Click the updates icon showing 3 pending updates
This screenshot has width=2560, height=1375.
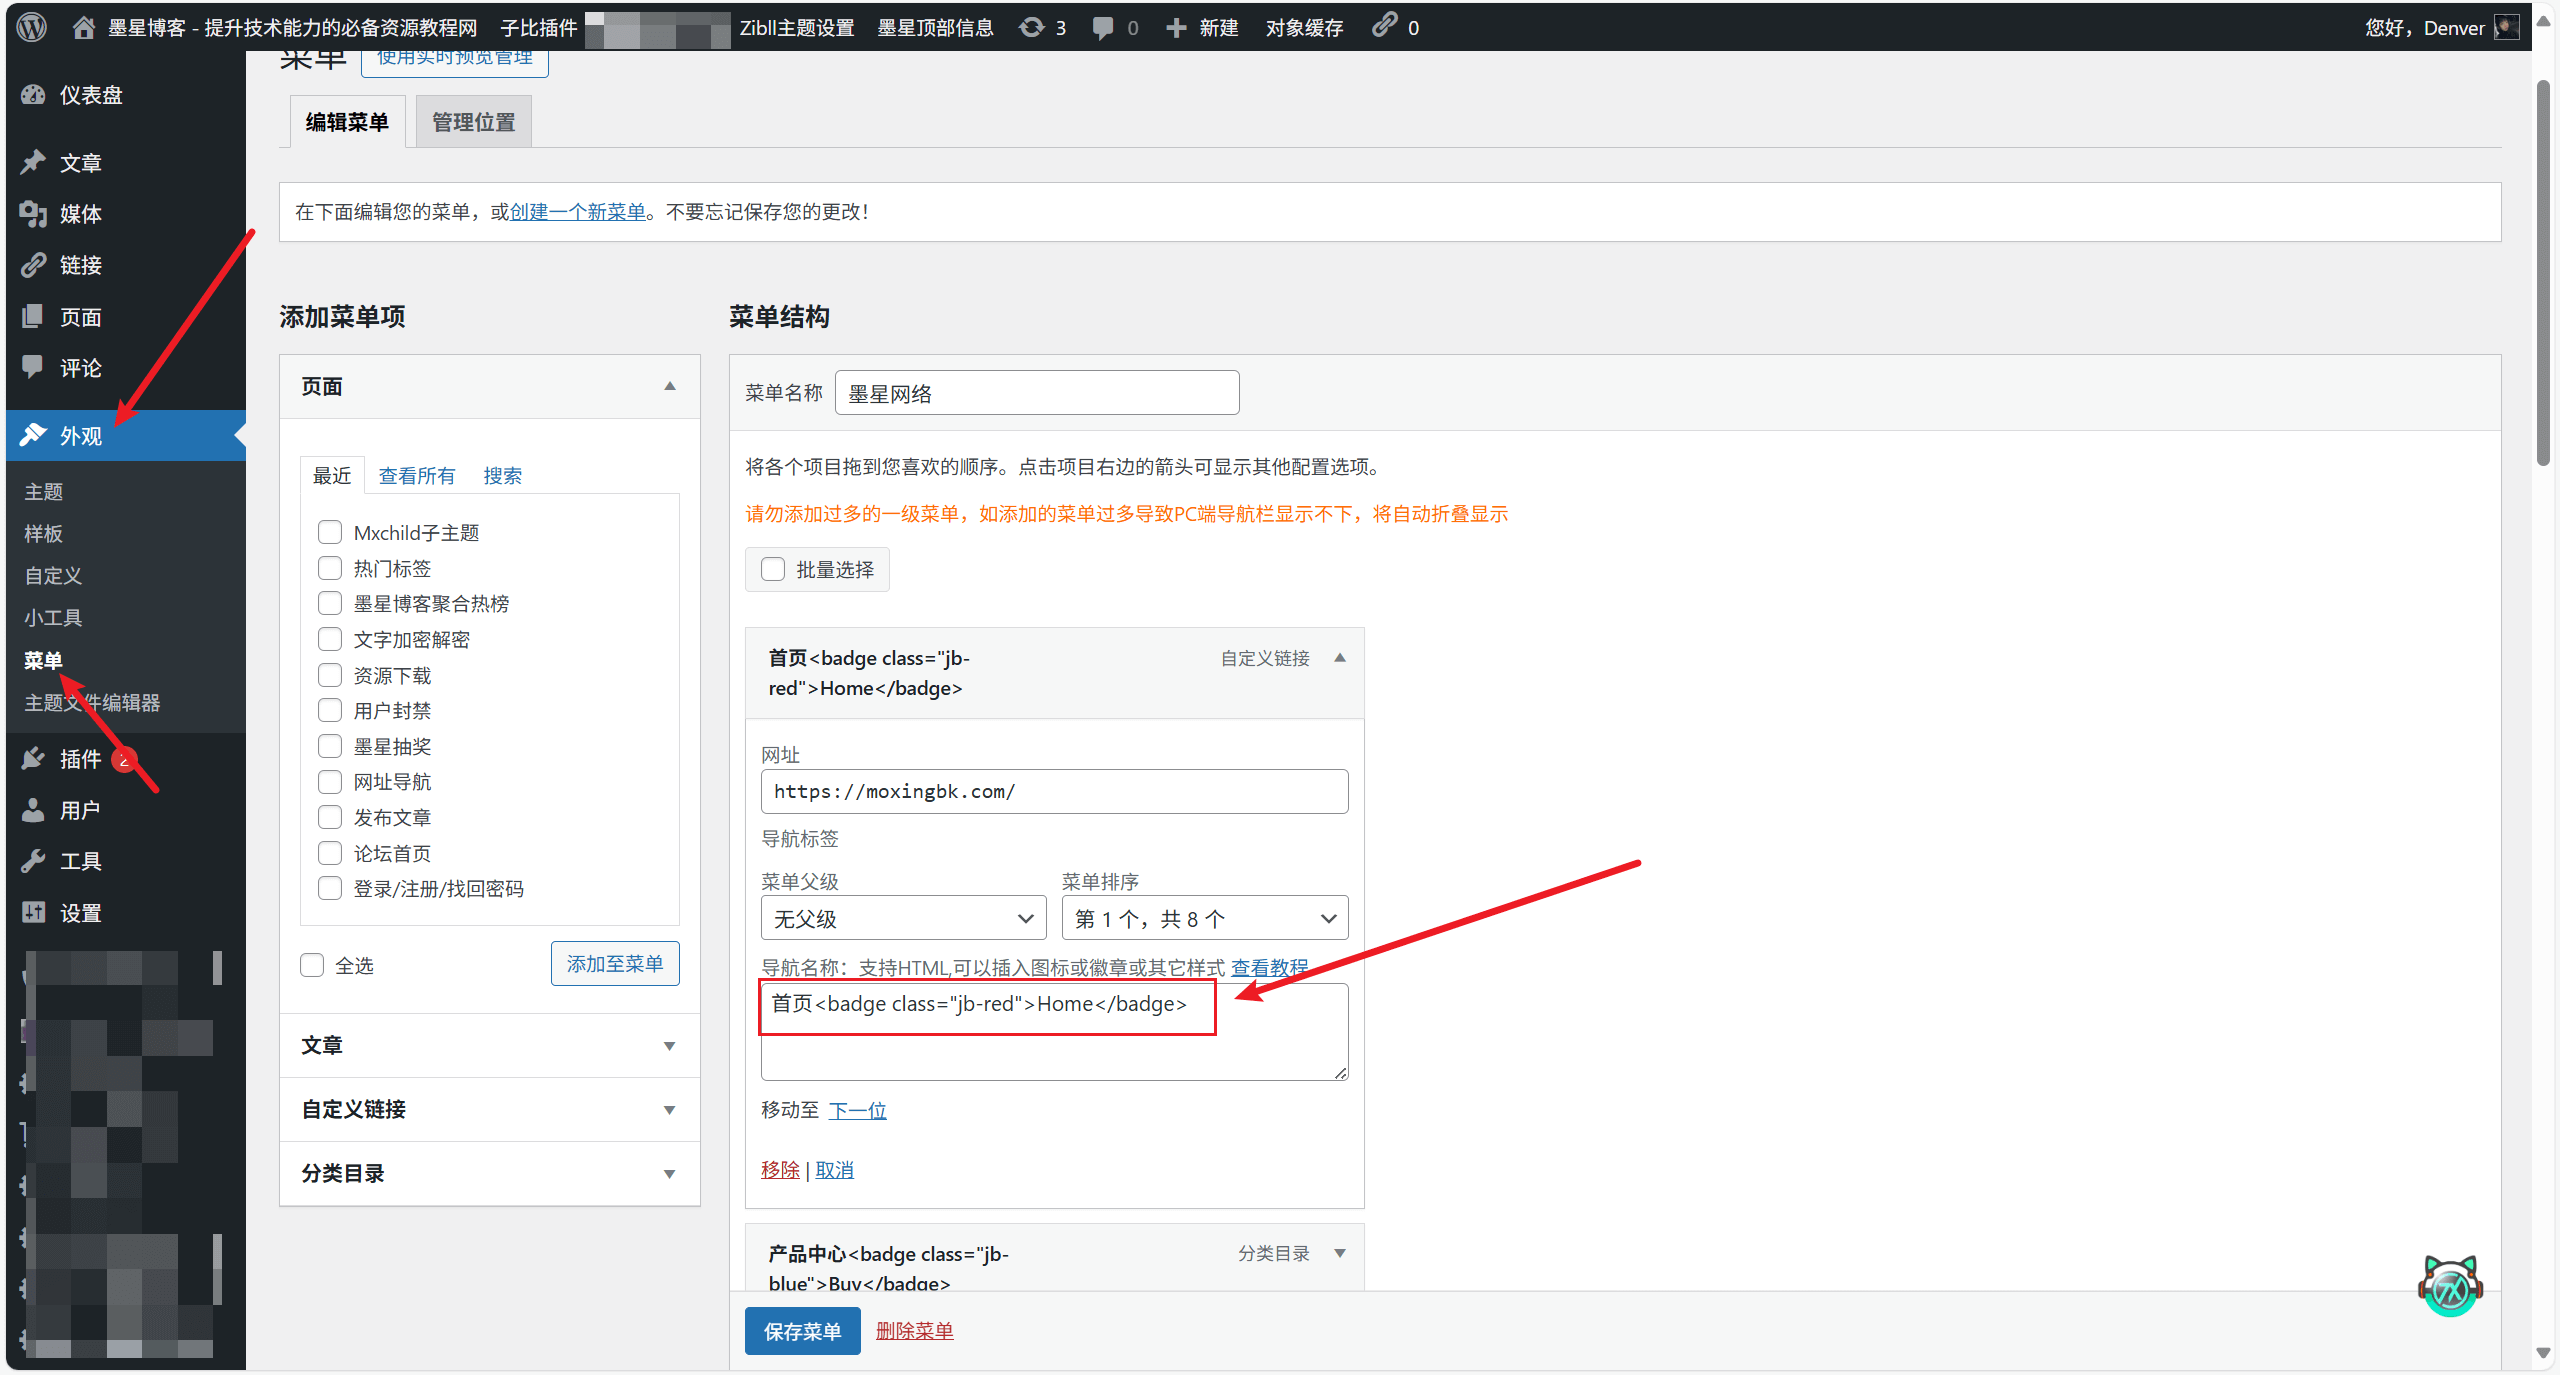tap(1031, 27)
